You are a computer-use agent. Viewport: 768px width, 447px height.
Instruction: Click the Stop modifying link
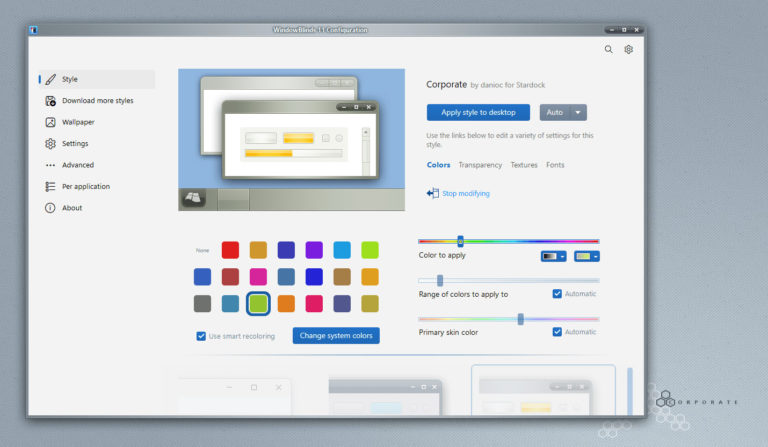pos(466,193)
